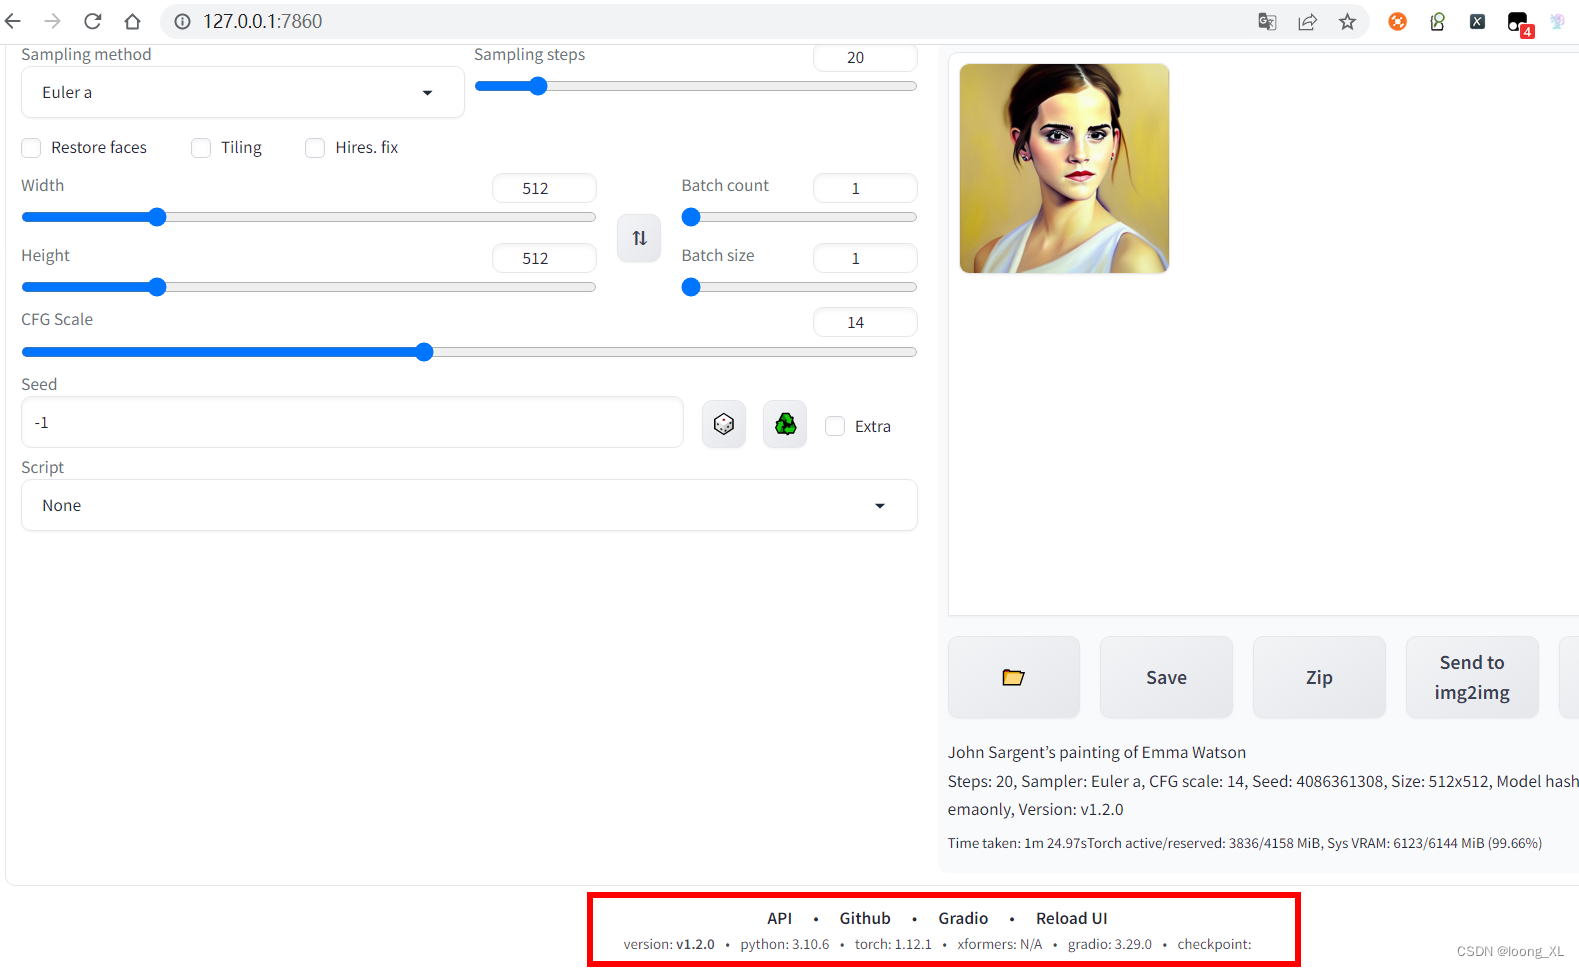Go forward in browser history
Image resolution: width=1579 pixels, height=968 pixels.
[53, 21]
